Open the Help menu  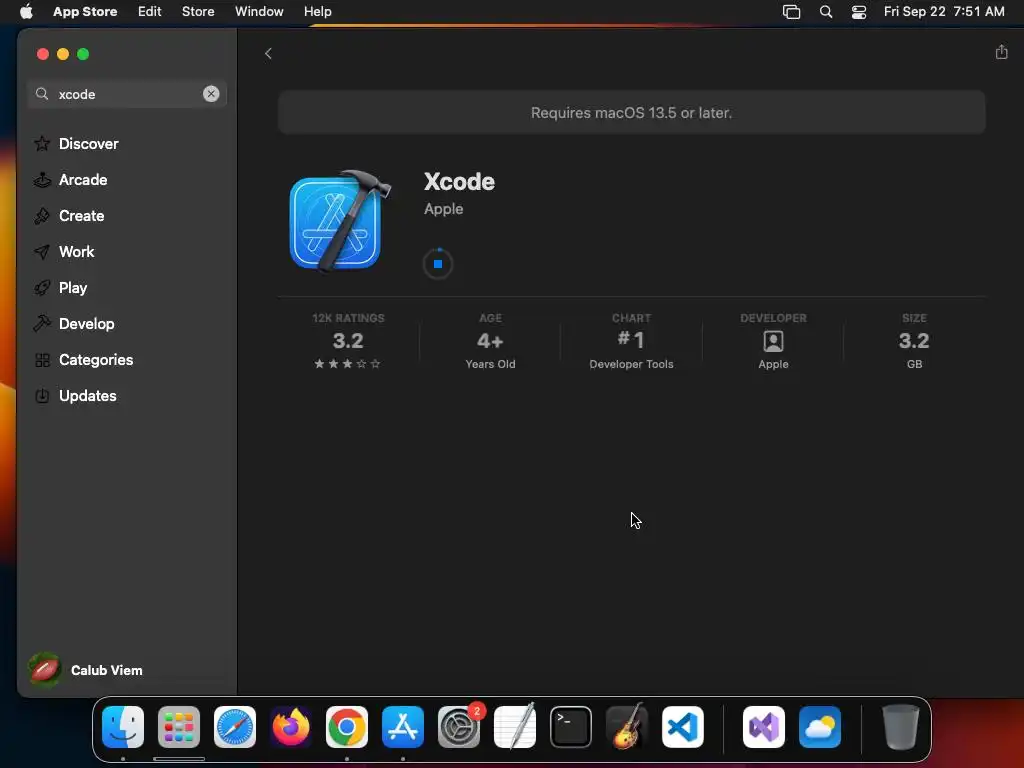317,11
